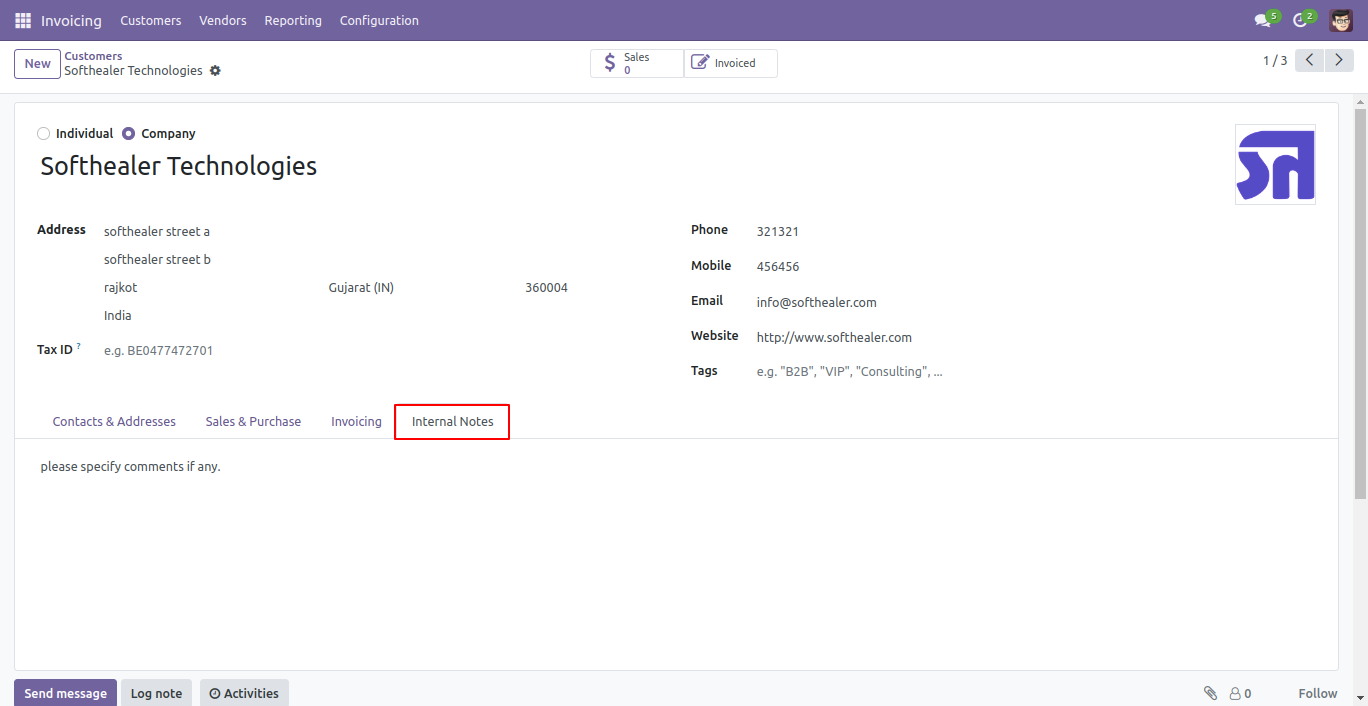Click the Send message button
Image resolution: width=1368 pixels, height=706 pixels.
pos(65,693)
